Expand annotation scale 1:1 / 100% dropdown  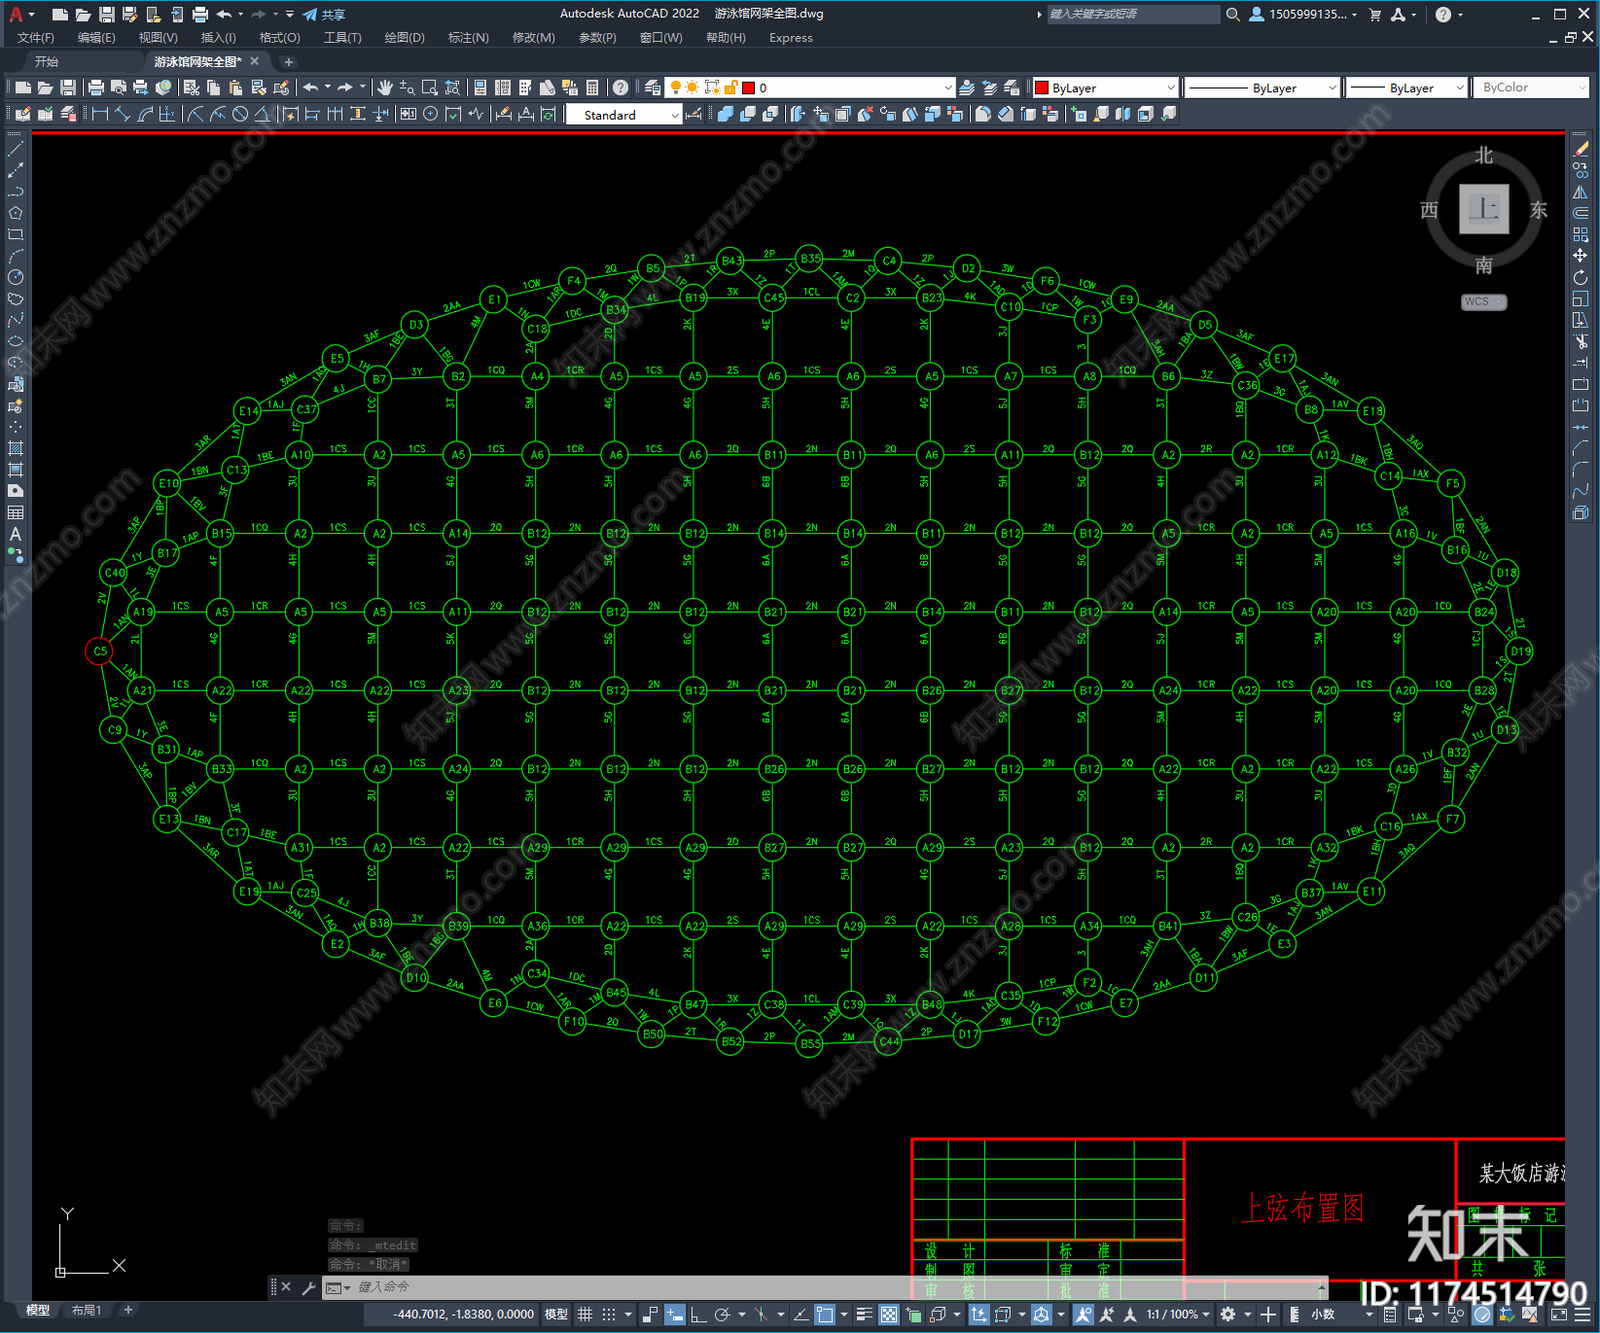(x=1178, y=1314)
